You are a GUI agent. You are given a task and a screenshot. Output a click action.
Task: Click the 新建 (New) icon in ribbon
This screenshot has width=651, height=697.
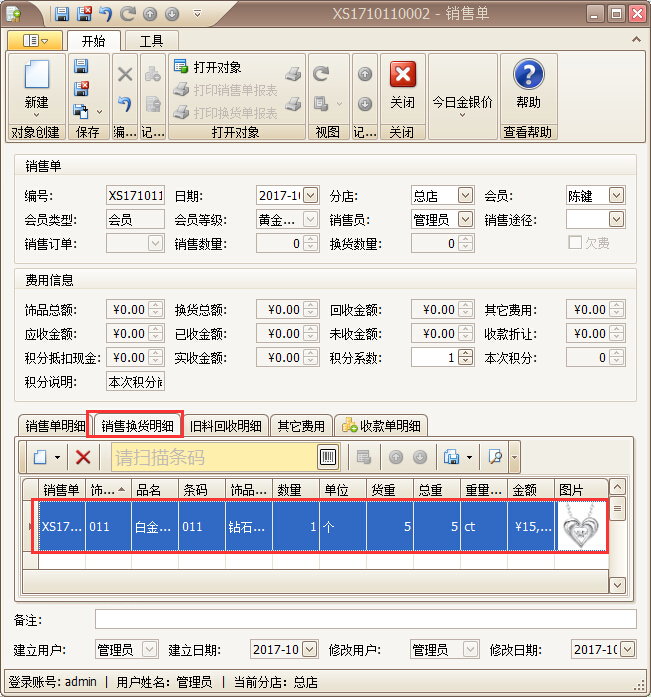[36, 79]
